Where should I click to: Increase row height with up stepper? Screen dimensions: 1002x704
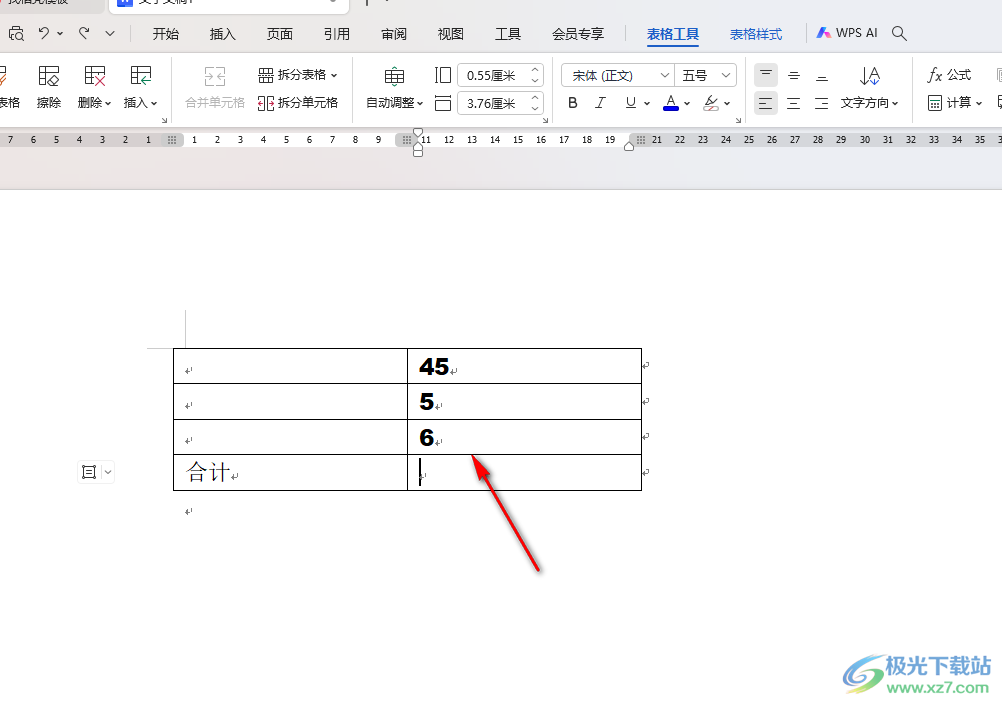click(536, 70)
